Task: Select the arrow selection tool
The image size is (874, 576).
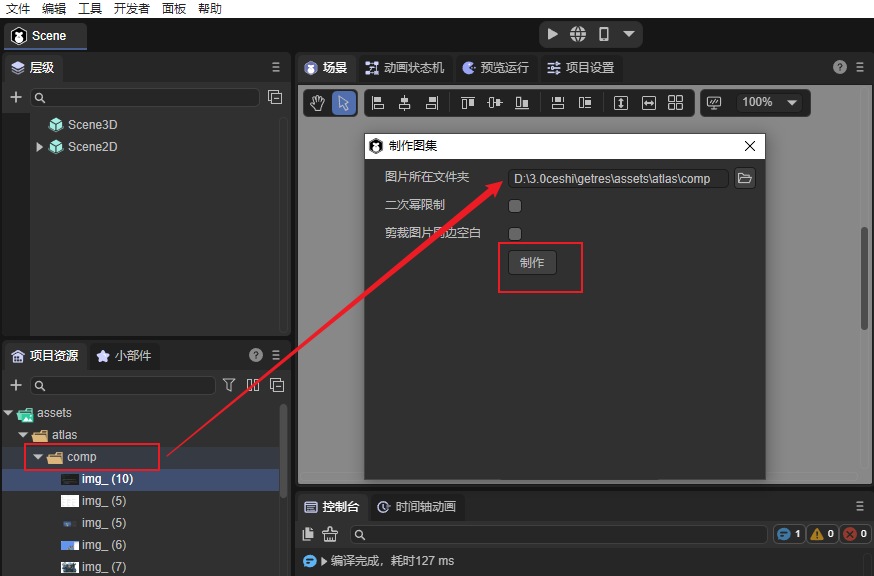Action: (343, 103)
